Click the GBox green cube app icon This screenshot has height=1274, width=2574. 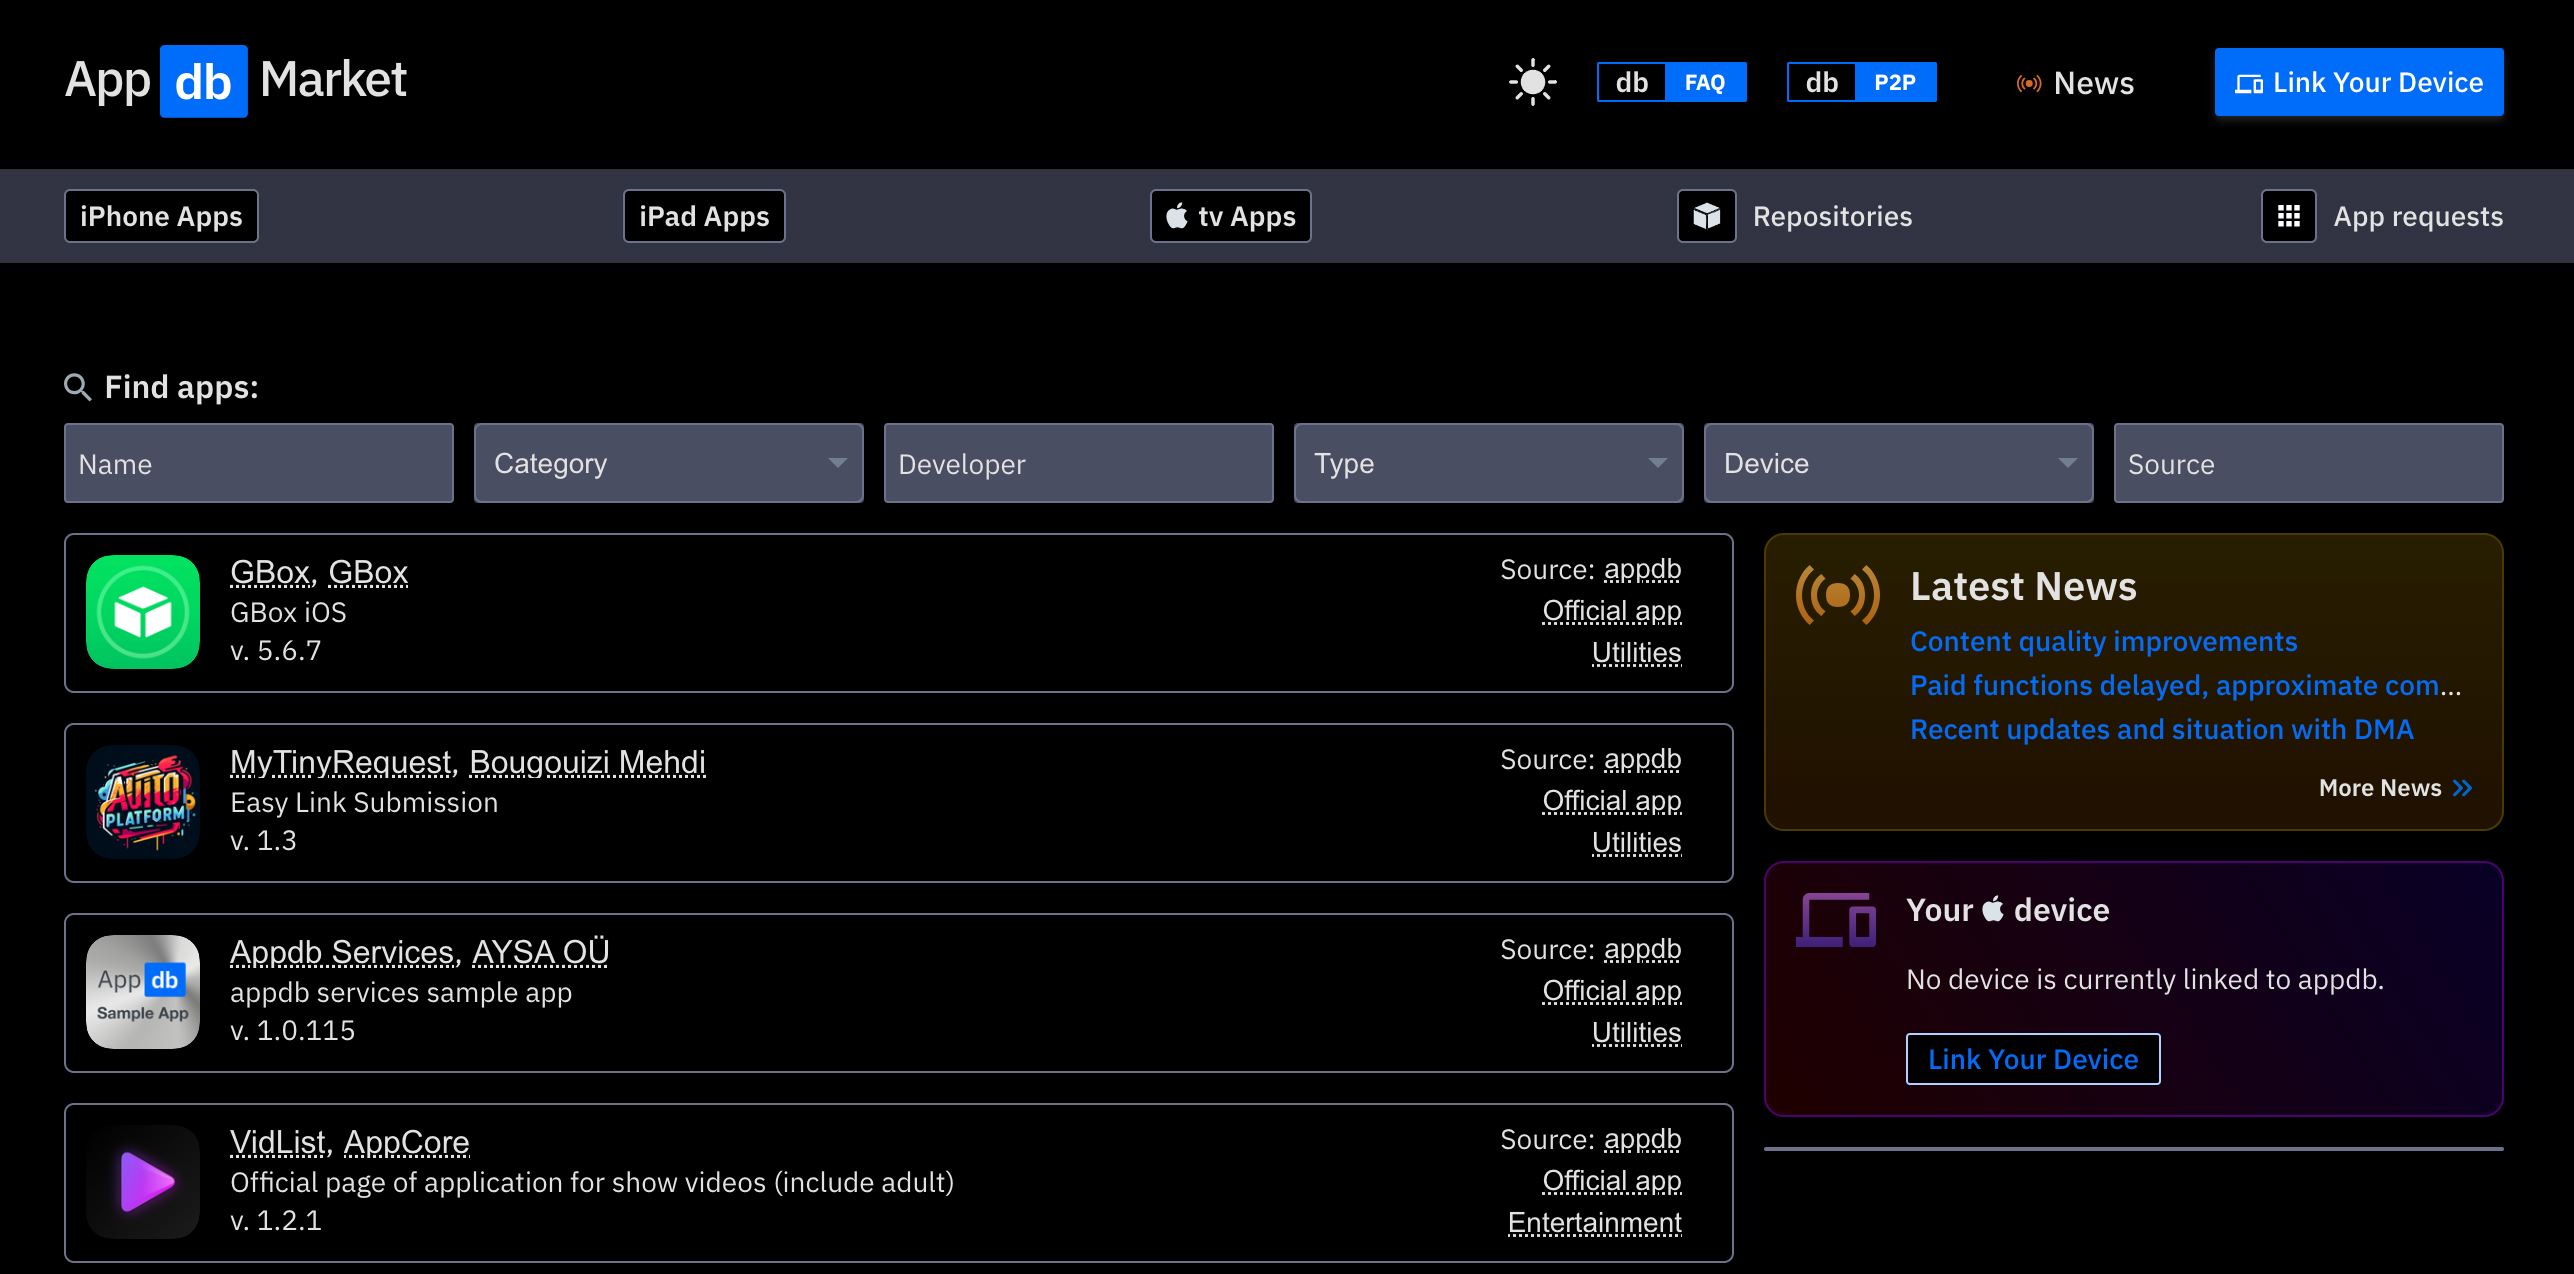coord(143,612)
